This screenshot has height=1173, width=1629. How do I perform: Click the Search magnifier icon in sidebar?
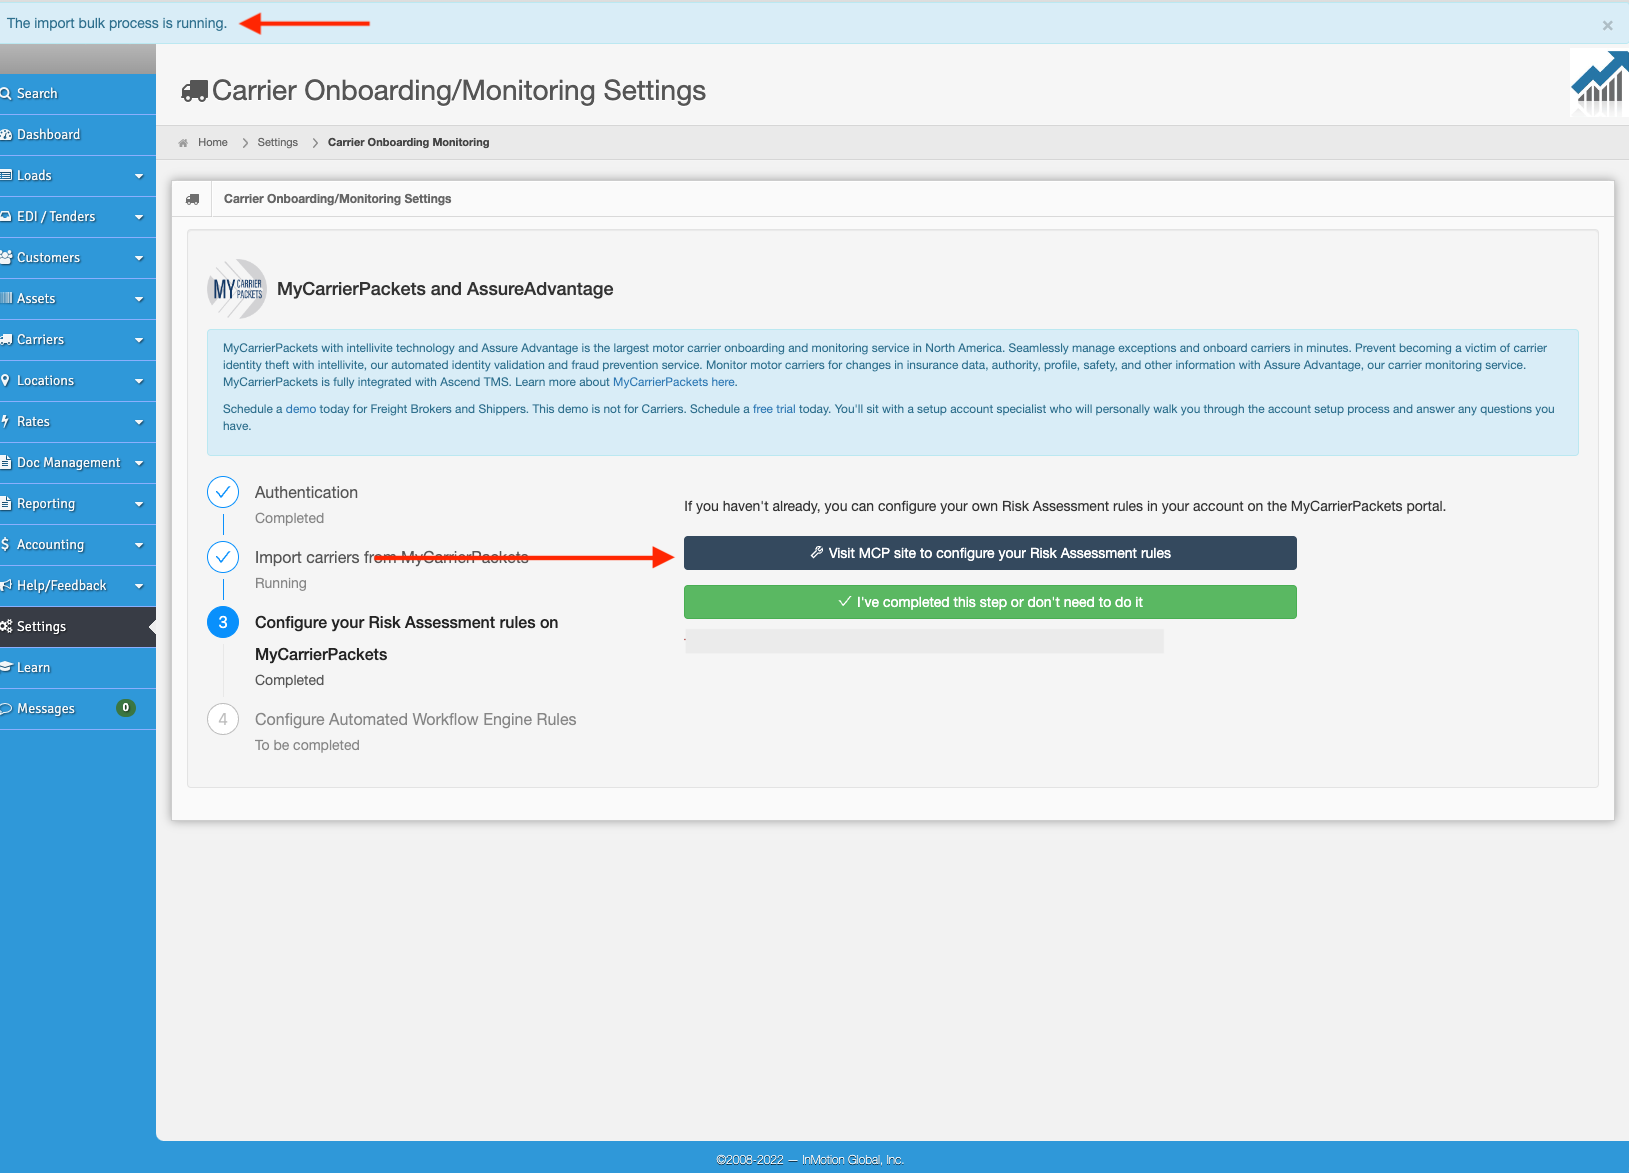6,94
